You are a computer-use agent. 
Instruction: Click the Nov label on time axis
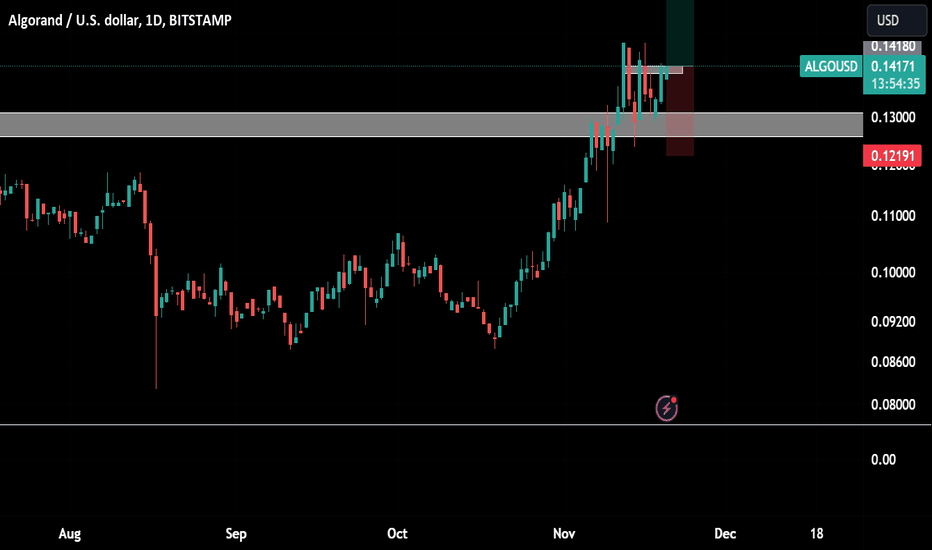click(563, 533)
